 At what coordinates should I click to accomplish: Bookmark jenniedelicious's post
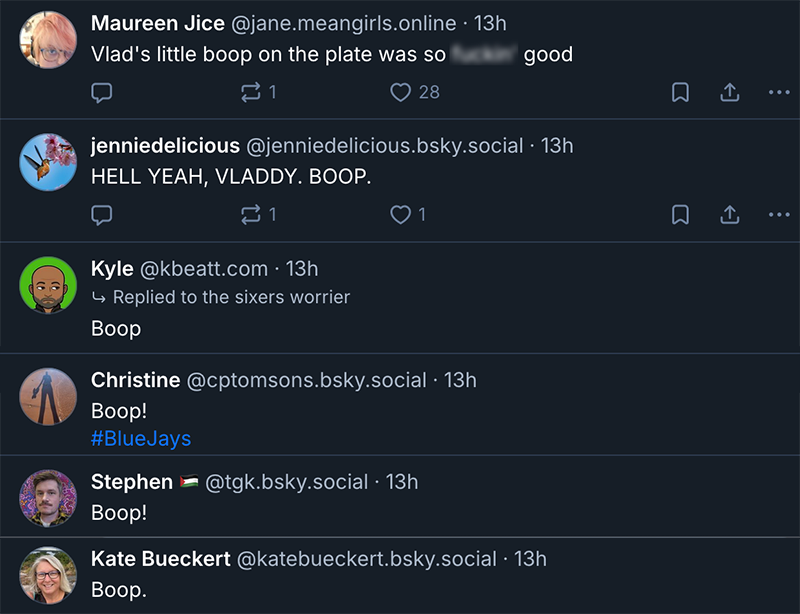pos(680,215)
